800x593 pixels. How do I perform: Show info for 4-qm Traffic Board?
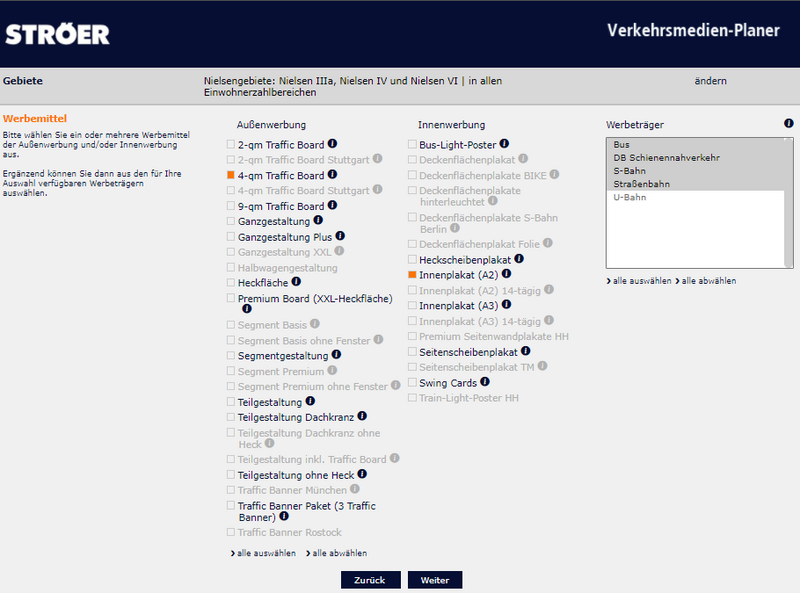[332, 175]
